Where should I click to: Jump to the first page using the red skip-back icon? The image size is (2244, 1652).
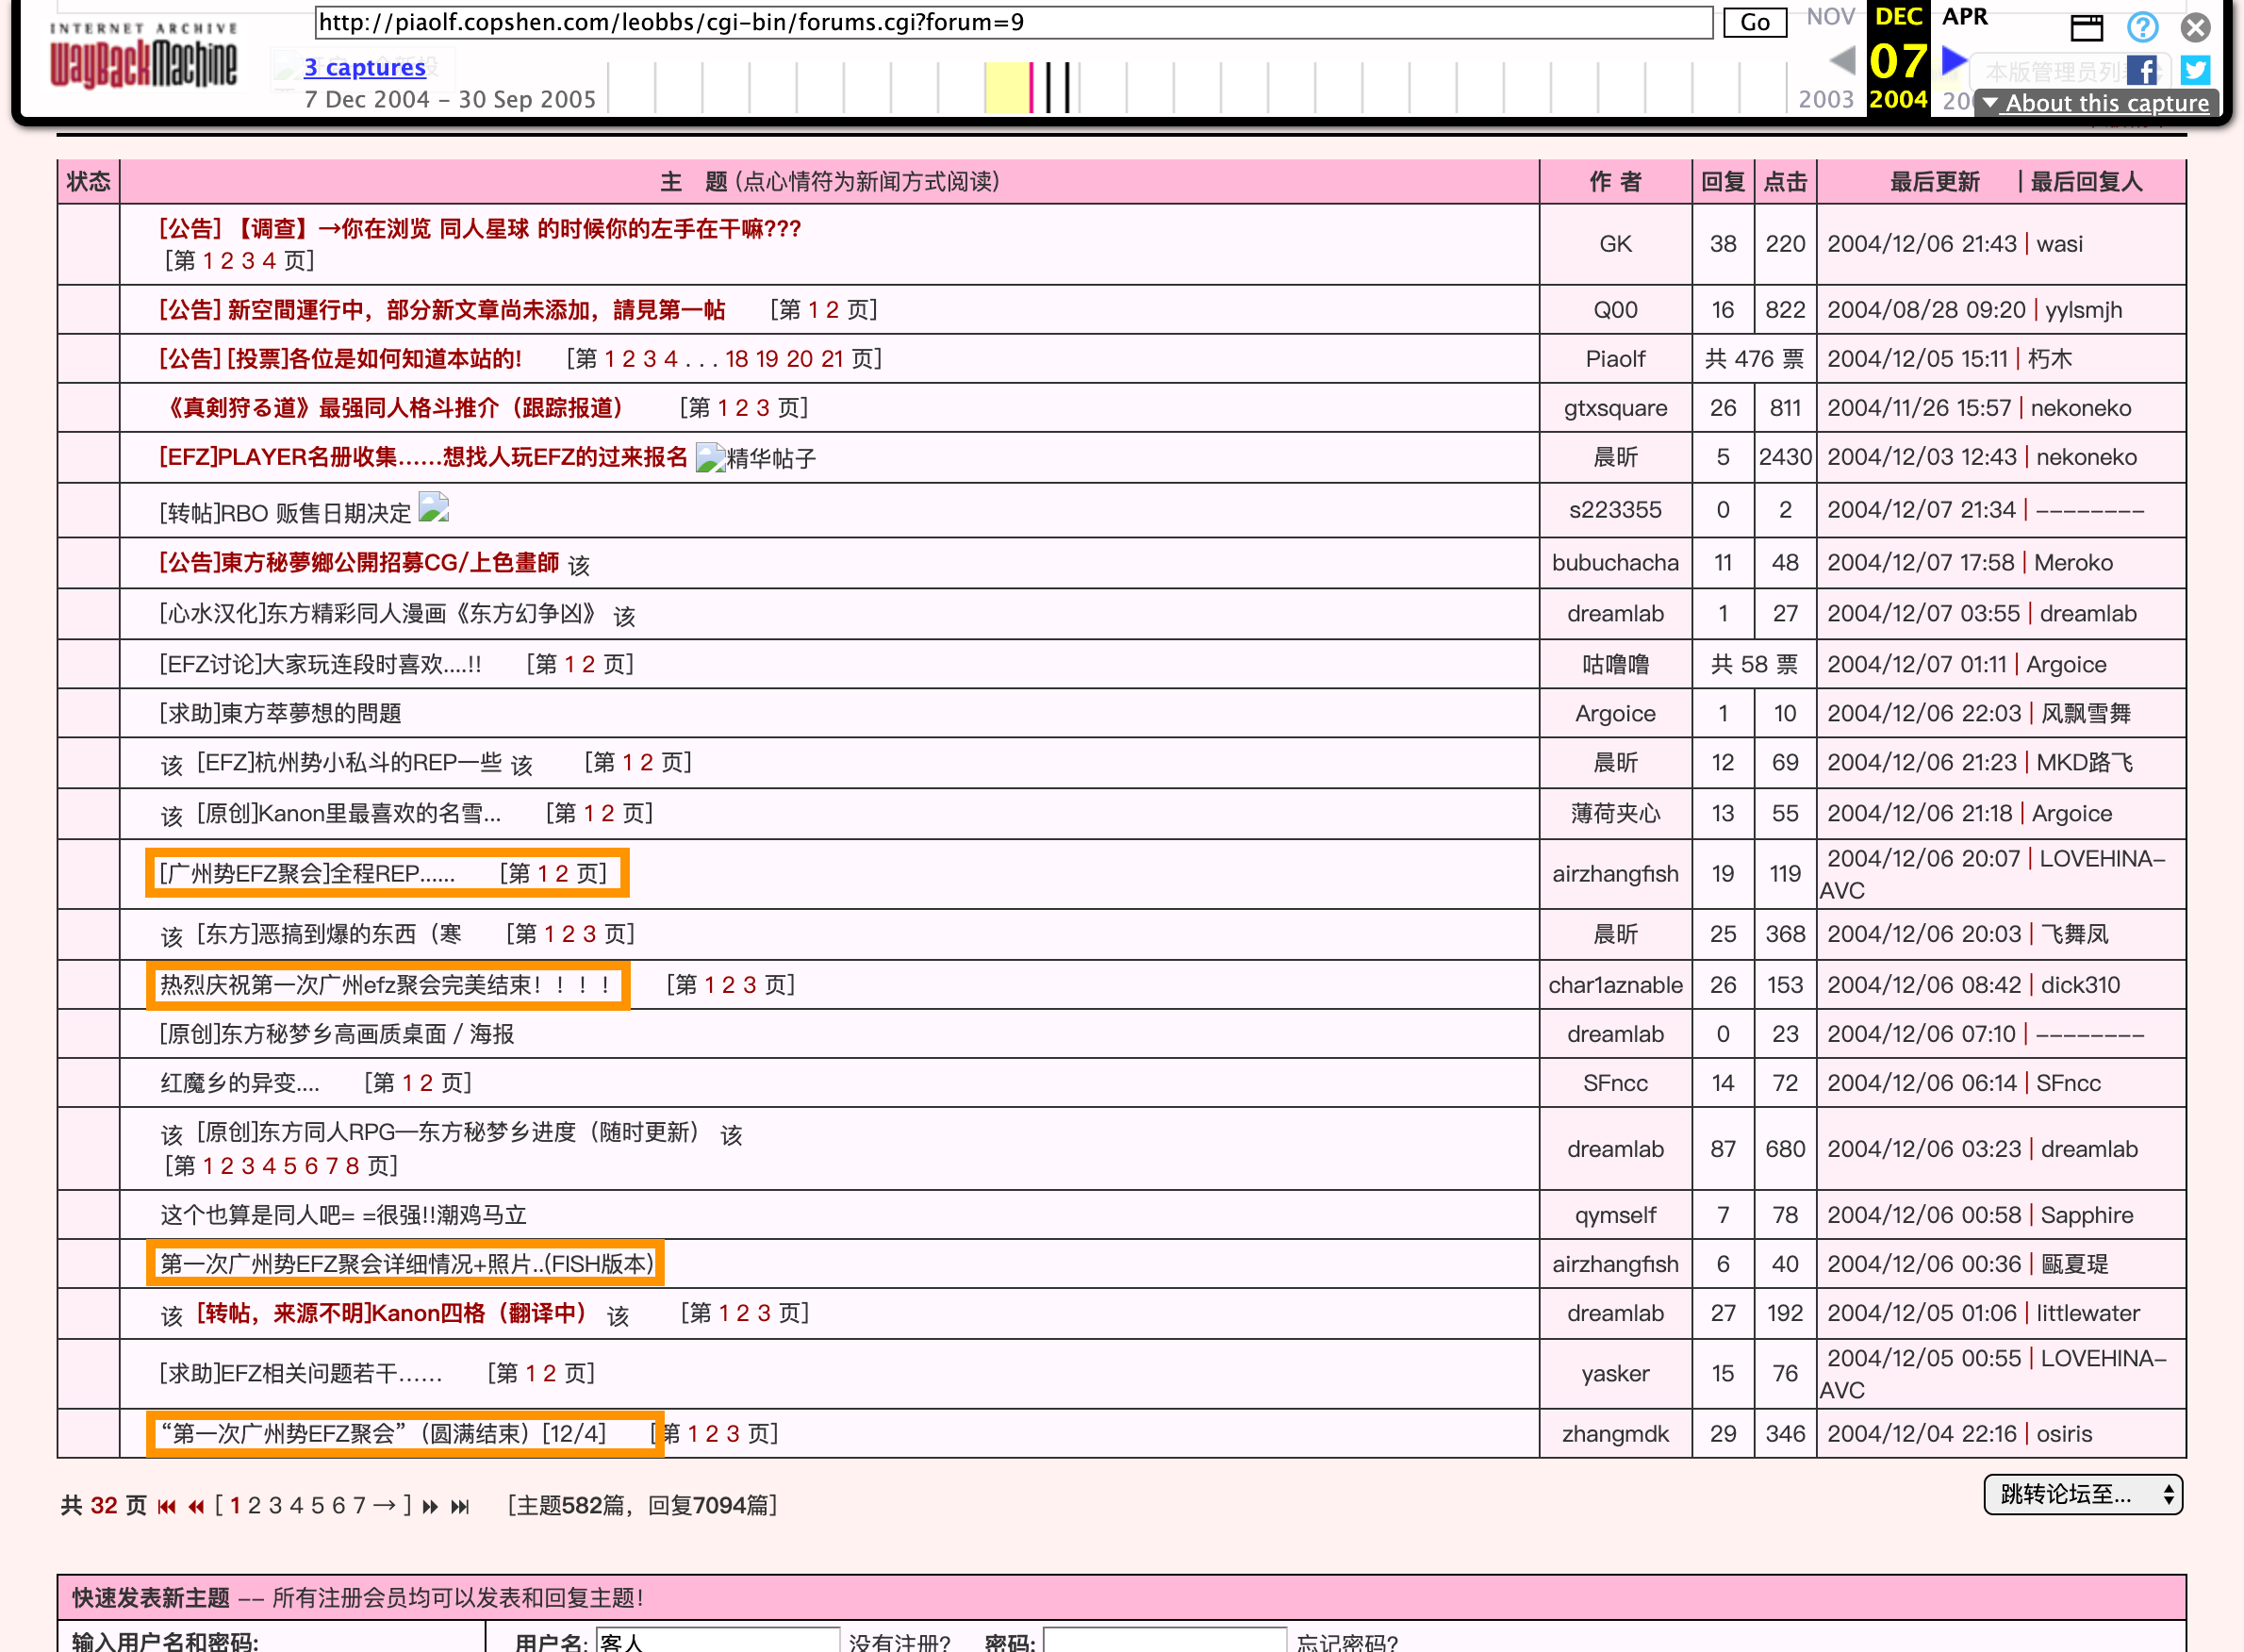166,1506
